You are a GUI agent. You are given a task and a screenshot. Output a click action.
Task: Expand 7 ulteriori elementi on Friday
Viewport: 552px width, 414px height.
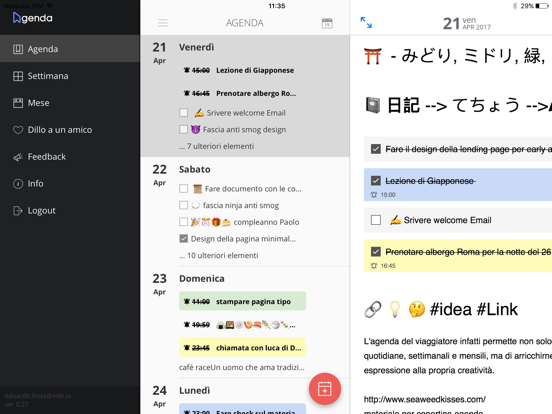click(217, 146)
